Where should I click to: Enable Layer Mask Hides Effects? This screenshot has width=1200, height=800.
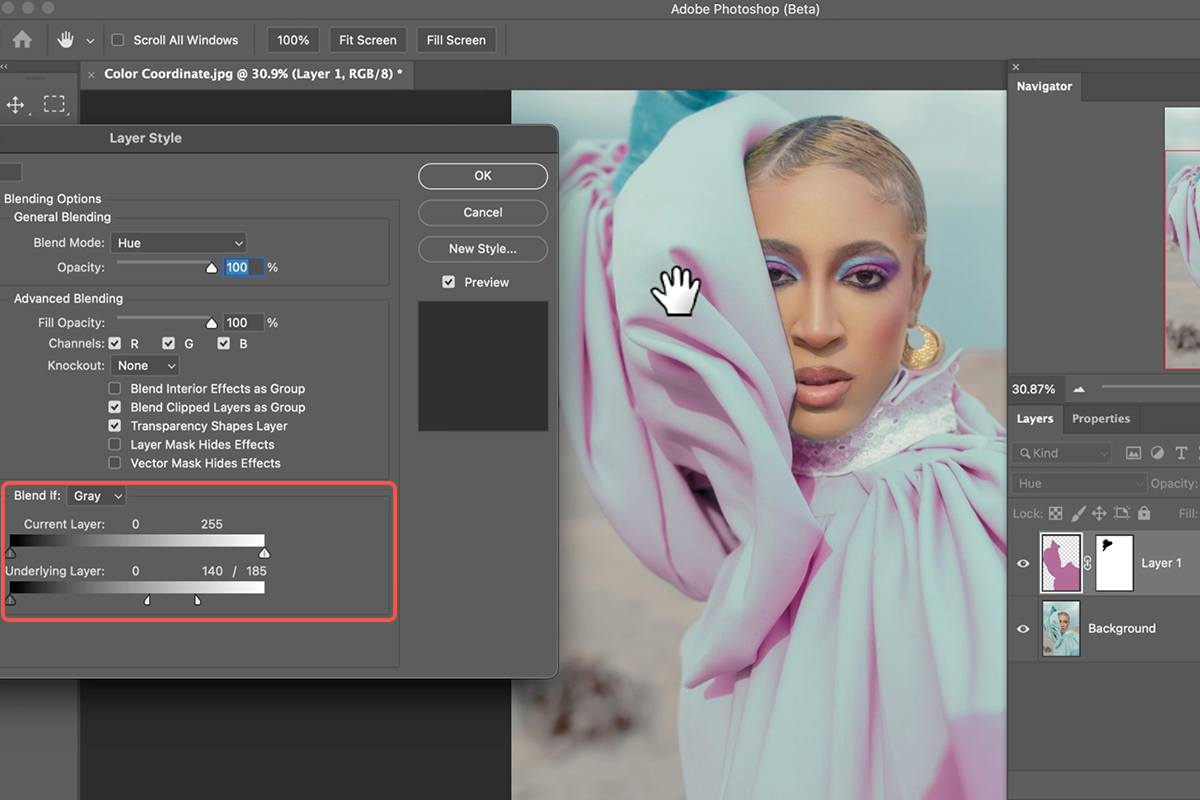tap(115, 445)
